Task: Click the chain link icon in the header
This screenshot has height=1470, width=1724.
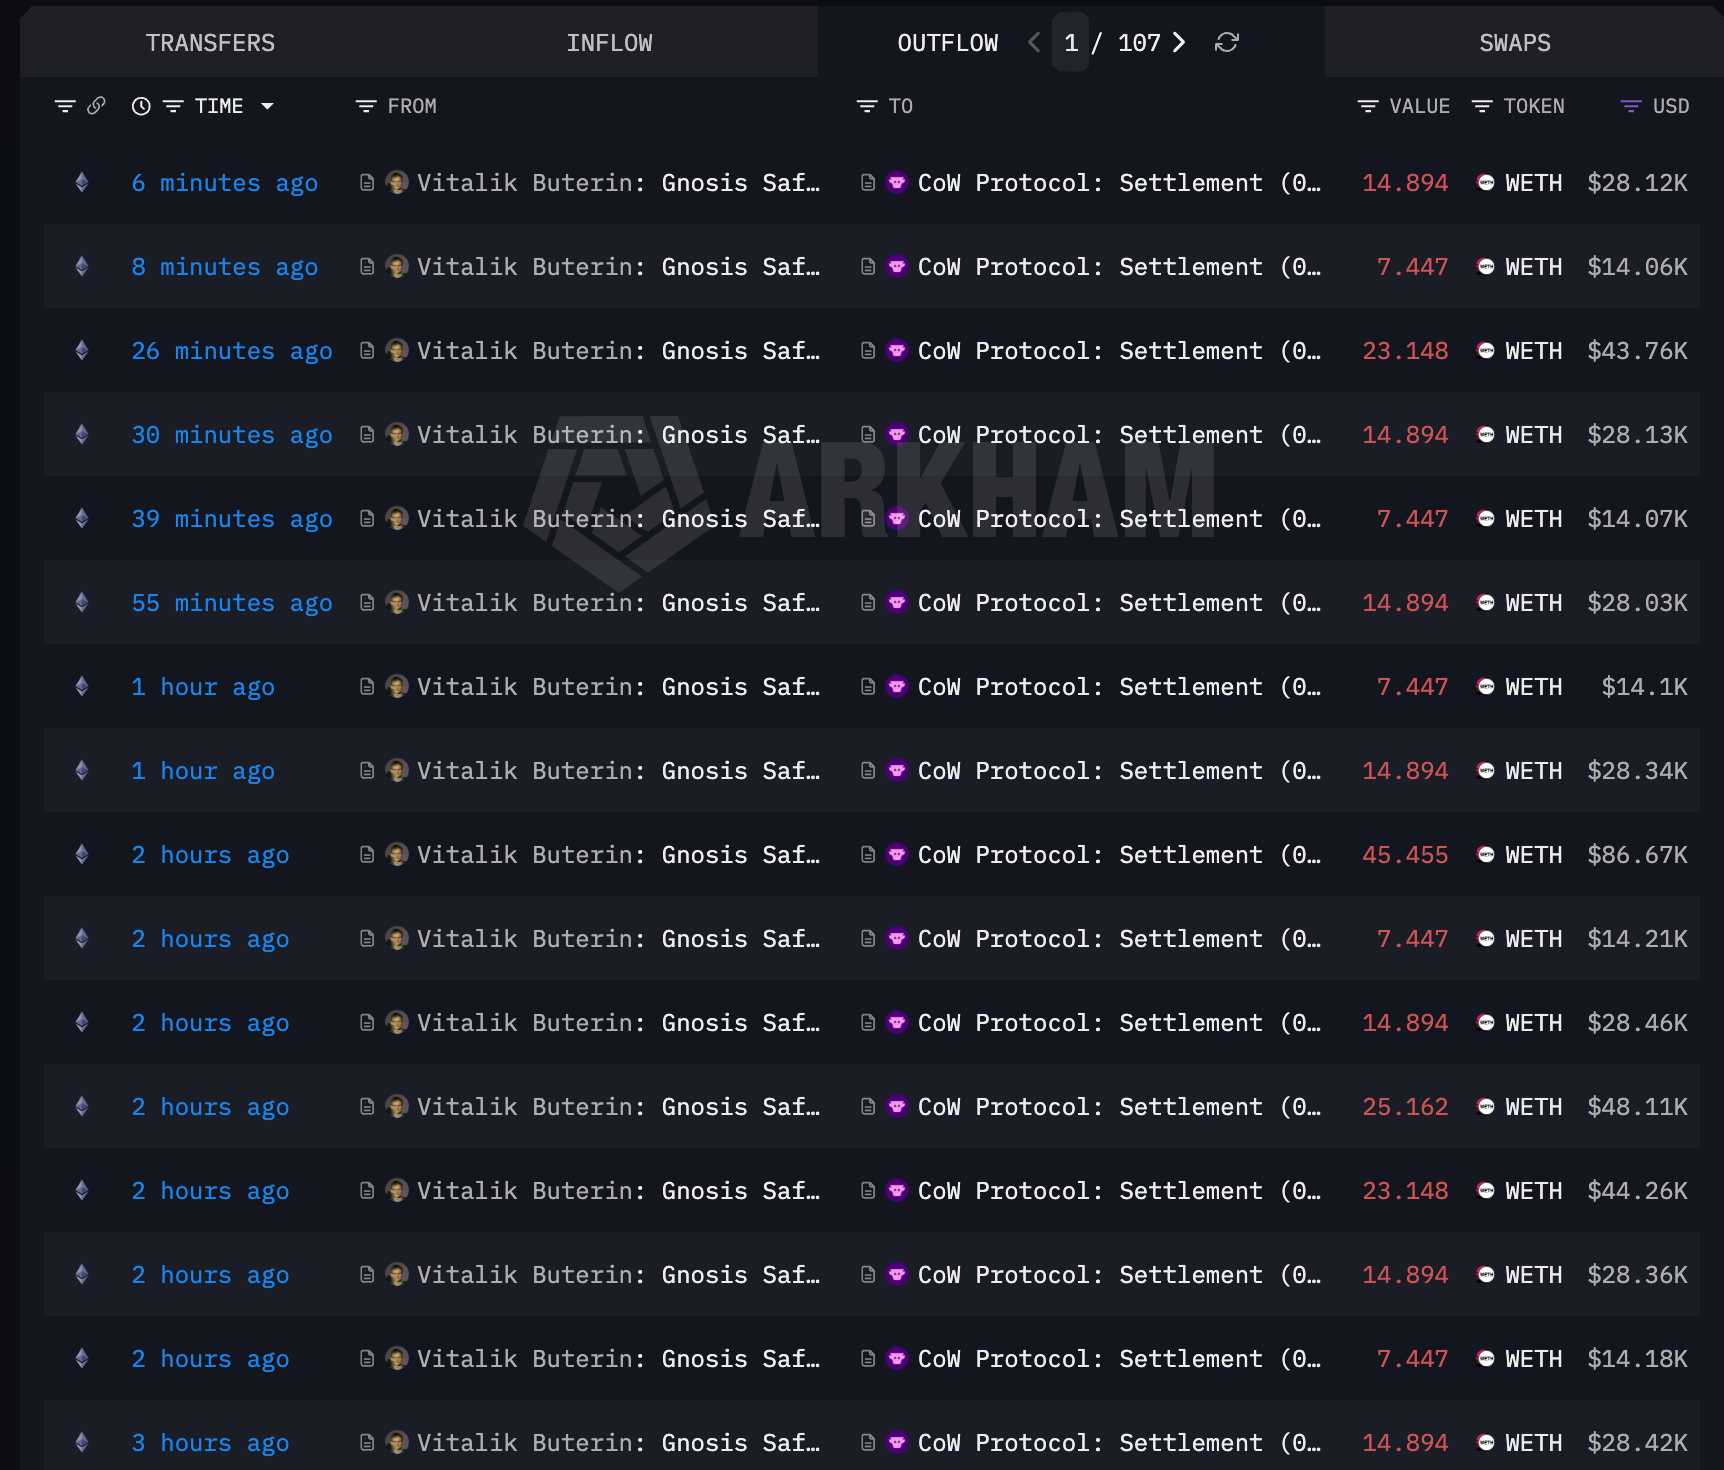Action: (96, 106)
